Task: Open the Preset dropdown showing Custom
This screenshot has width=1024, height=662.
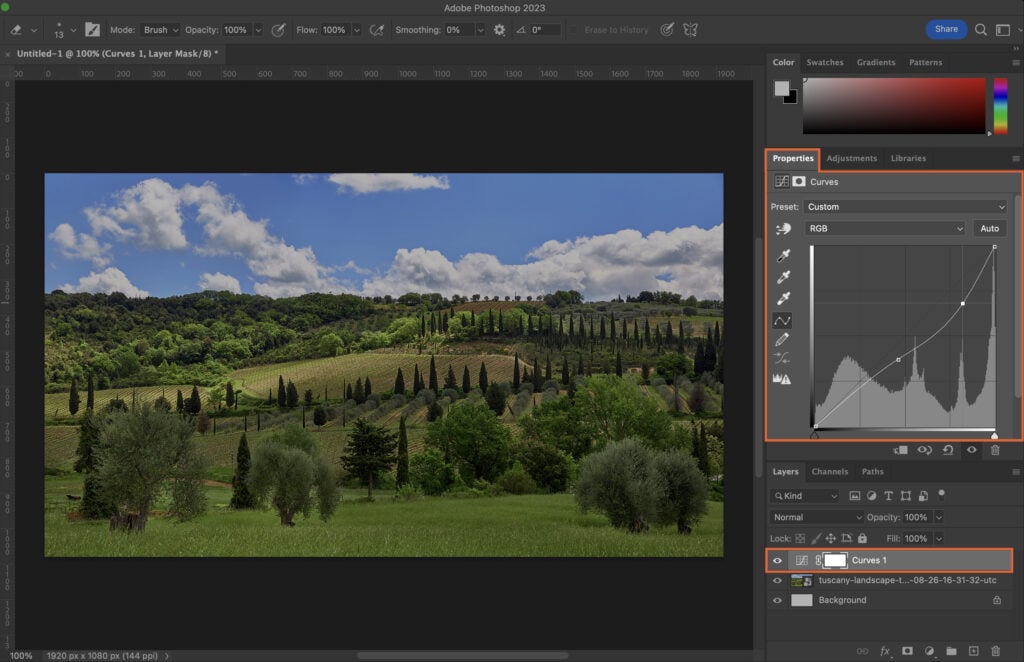Action: coord(903,206)
